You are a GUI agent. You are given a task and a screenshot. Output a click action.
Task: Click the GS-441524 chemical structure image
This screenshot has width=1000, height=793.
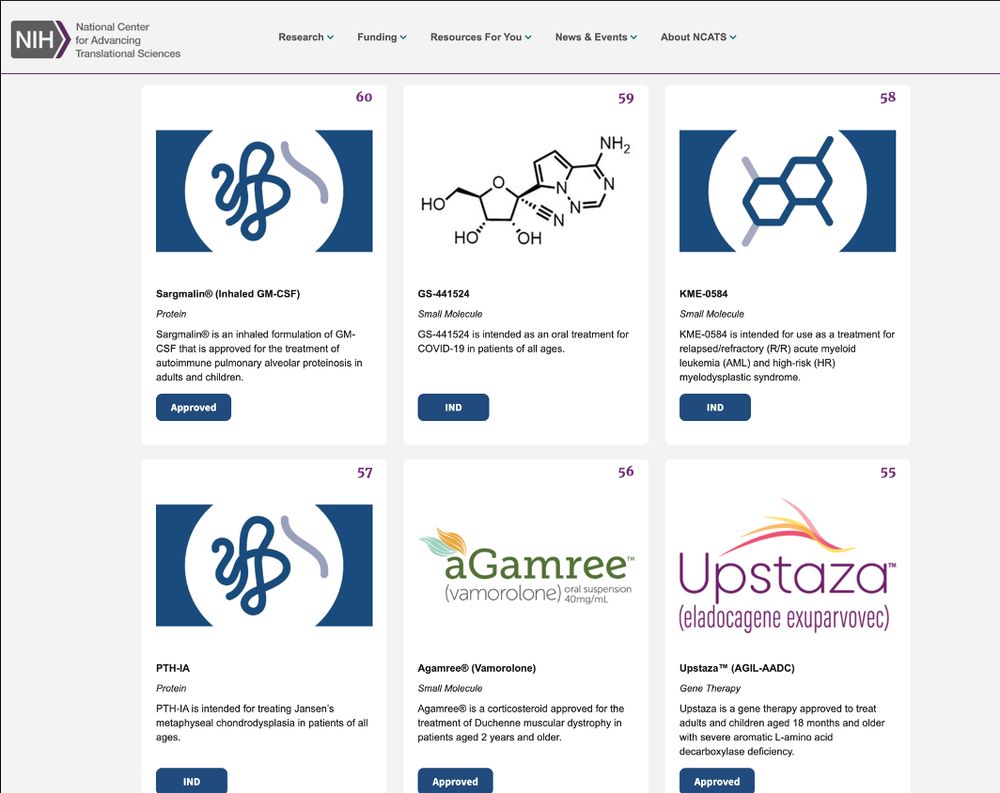pyautogui.click(x=526, y=191)
